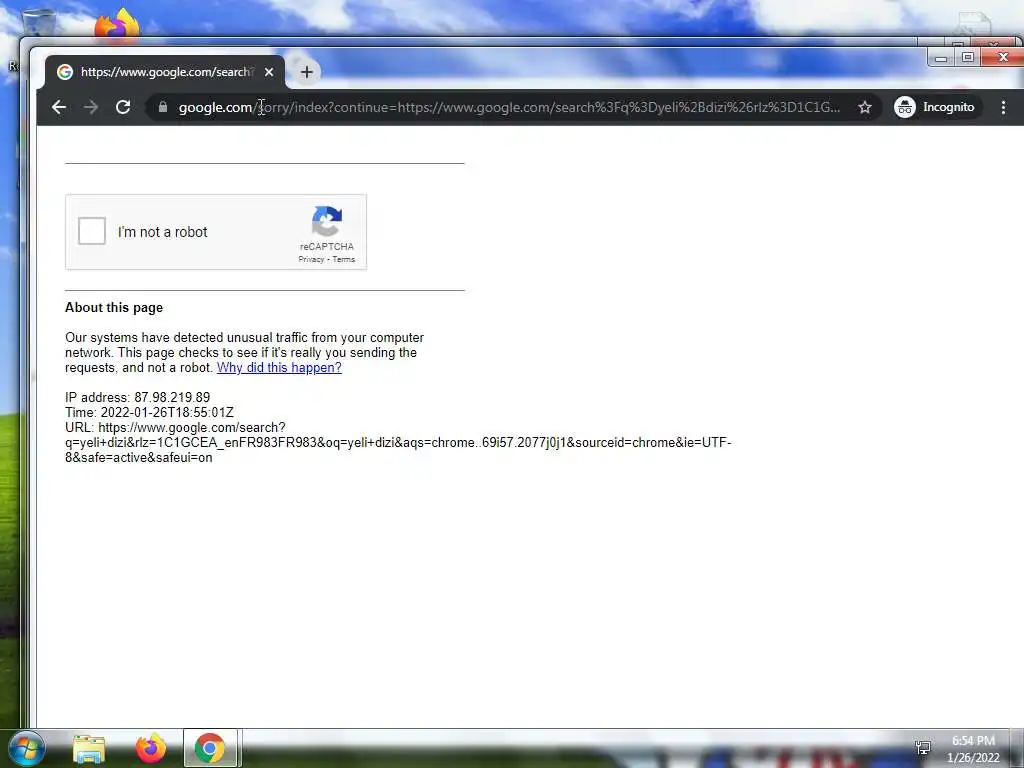1024x768 pixels.
Task: Open the Windows Start button
Action: [26, 748]
